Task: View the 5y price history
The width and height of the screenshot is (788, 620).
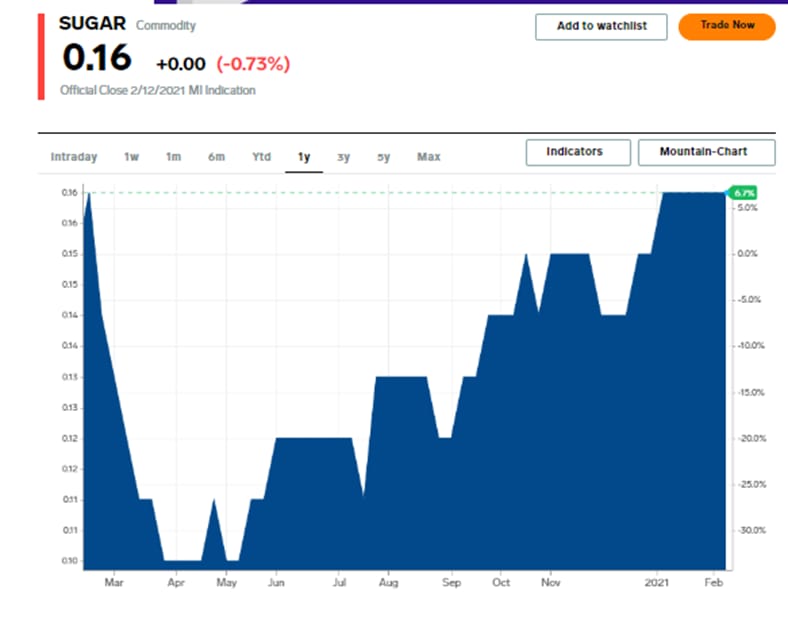Action: click(x=384, y=156)
